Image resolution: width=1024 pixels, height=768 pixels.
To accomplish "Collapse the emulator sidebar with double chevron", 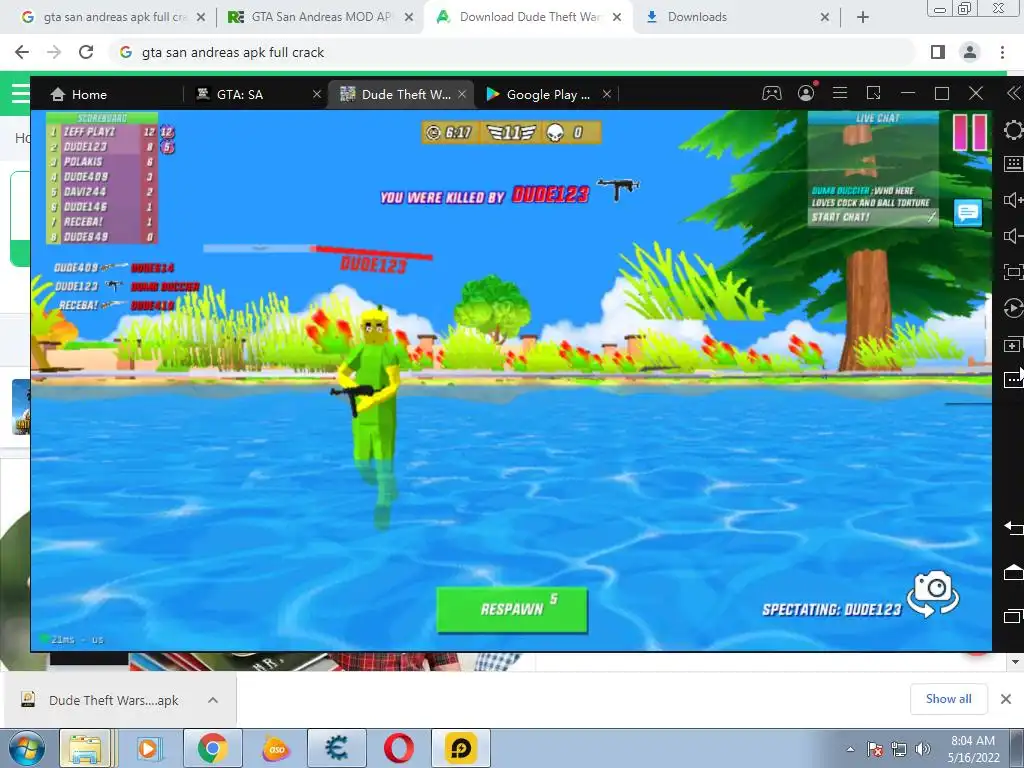I will tap(1013, 93).
